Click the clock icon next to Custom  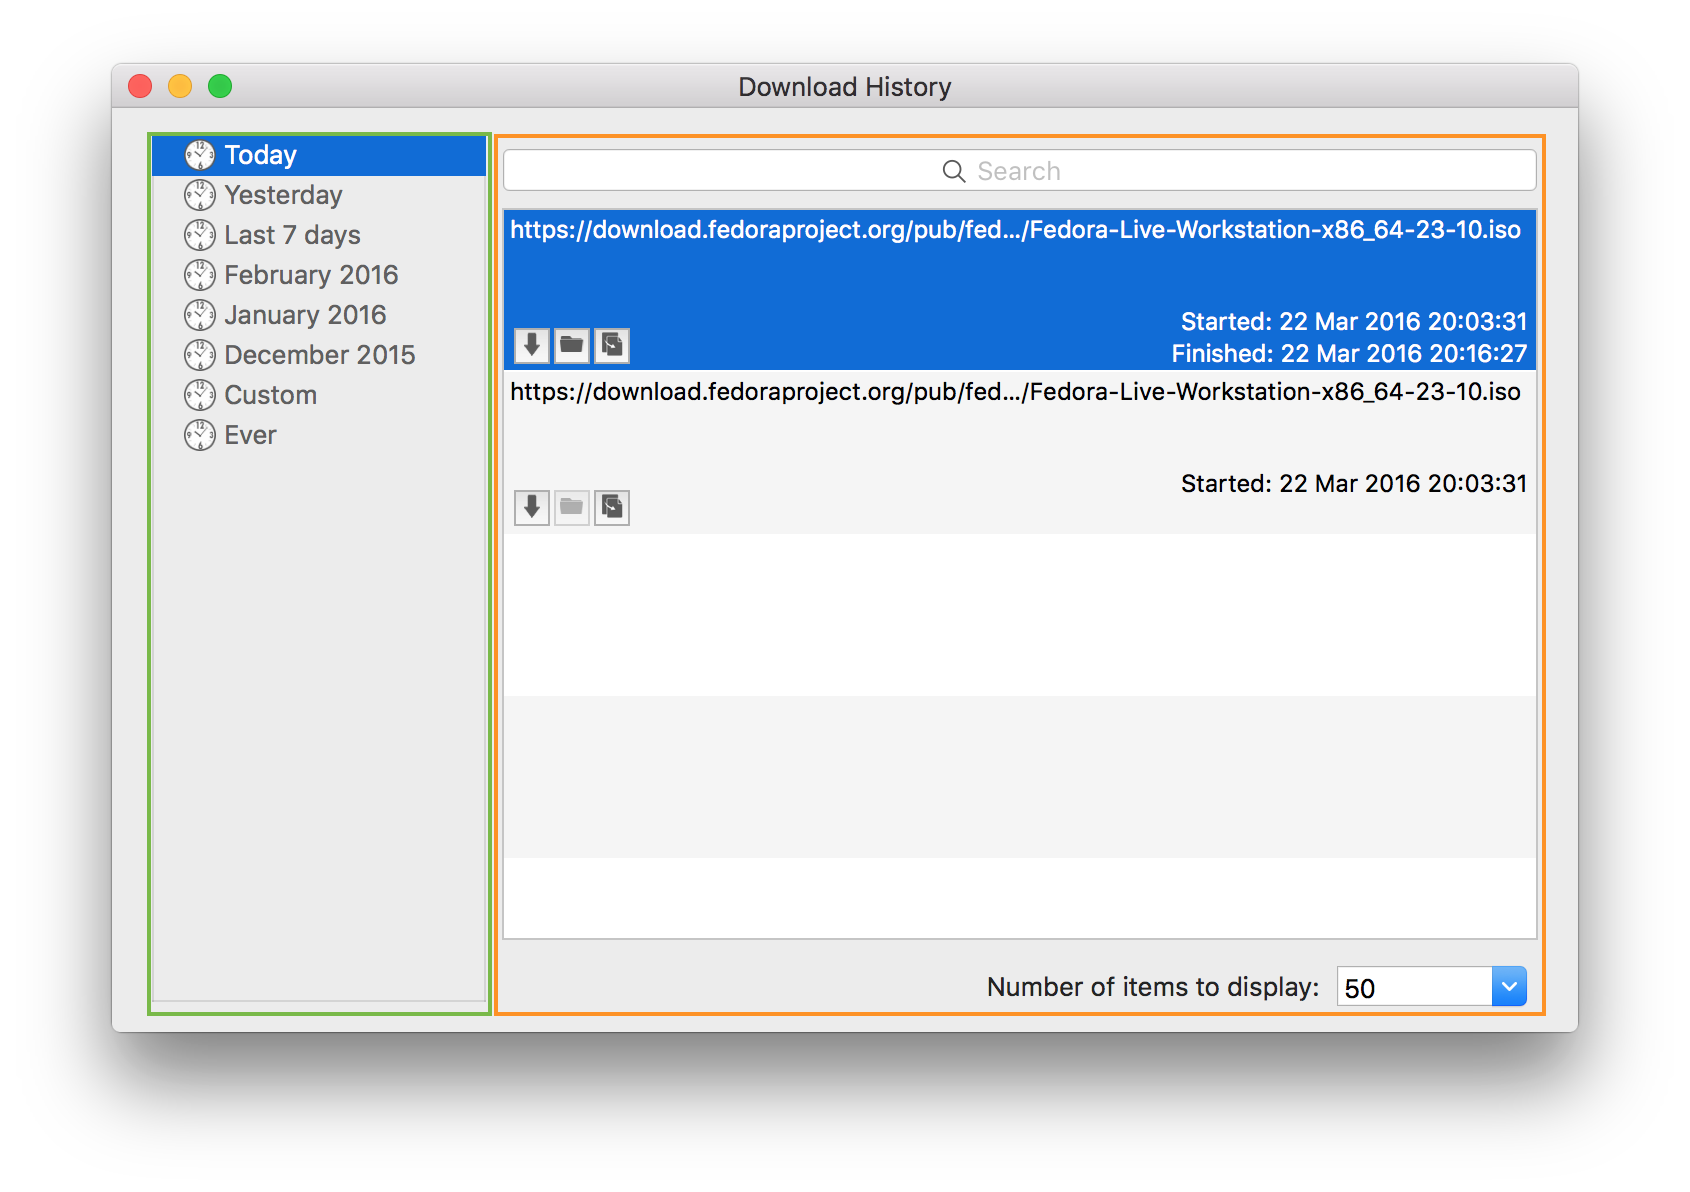pyautogui.click(x=198, y=394)
